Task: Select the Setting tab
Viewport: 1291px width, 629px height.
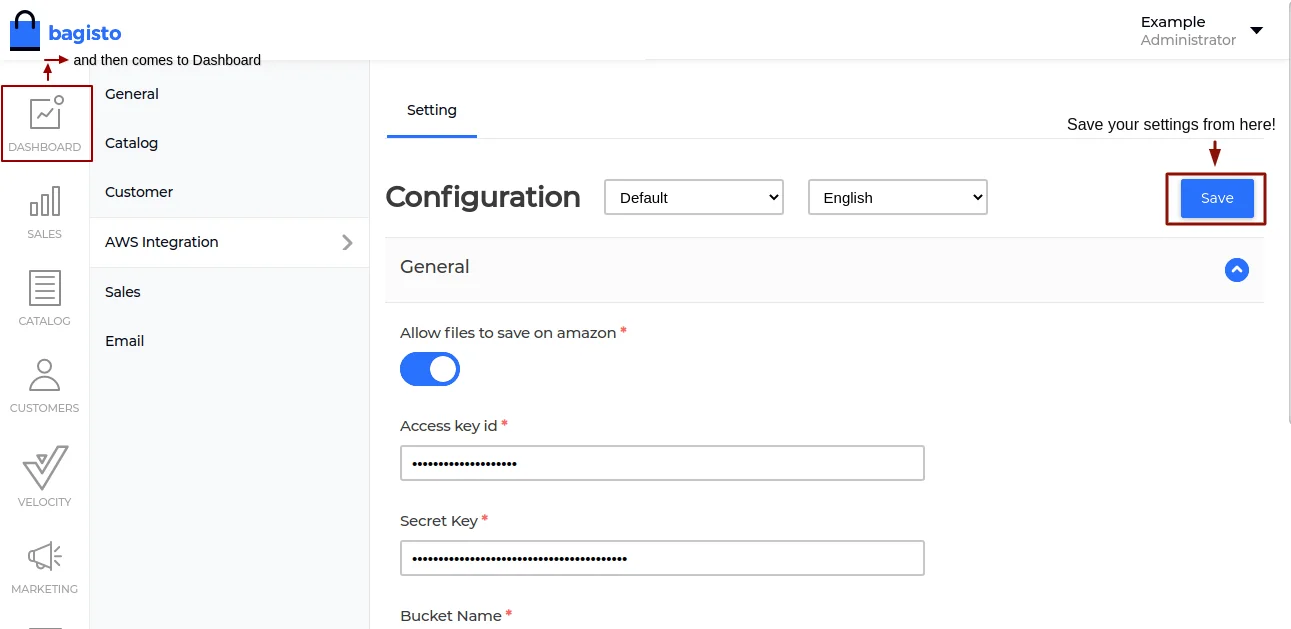Action: pos(432,110)
